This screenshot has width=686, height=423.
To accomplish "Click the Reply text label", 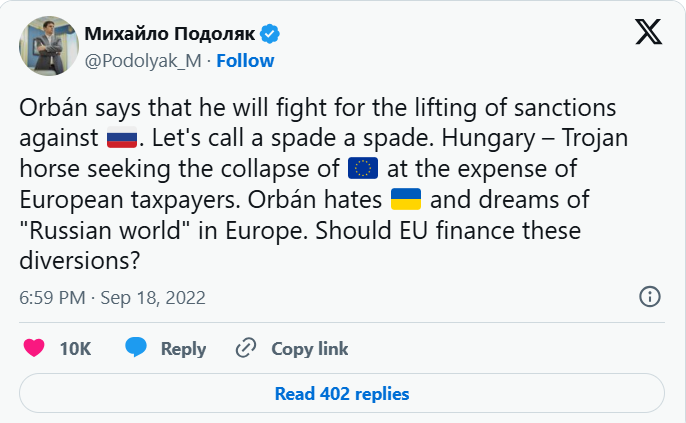I will (183, 348).
